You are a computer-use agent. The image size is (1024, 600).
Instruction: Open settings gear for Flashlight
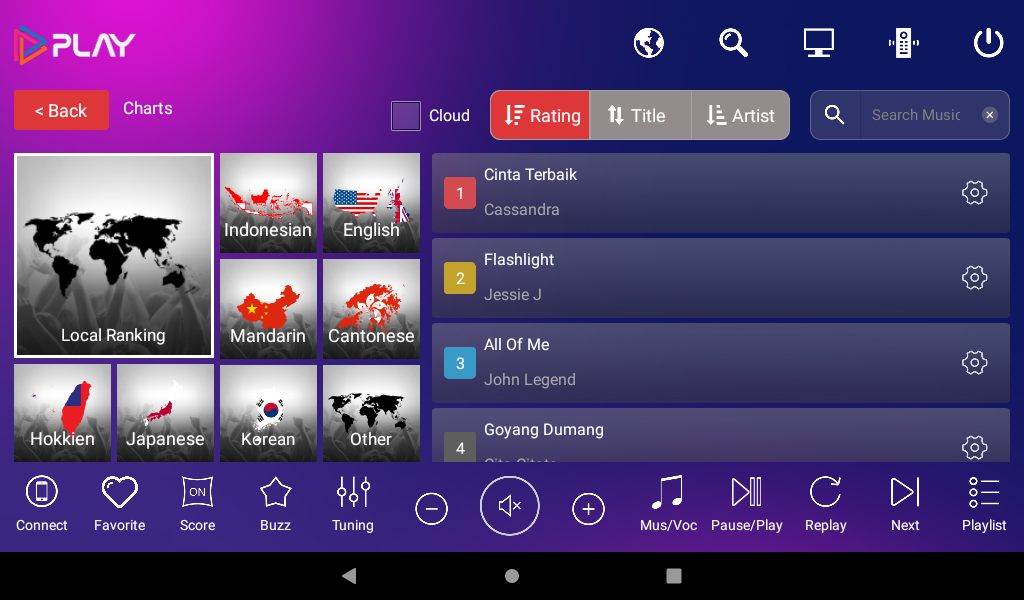point(974,277)
